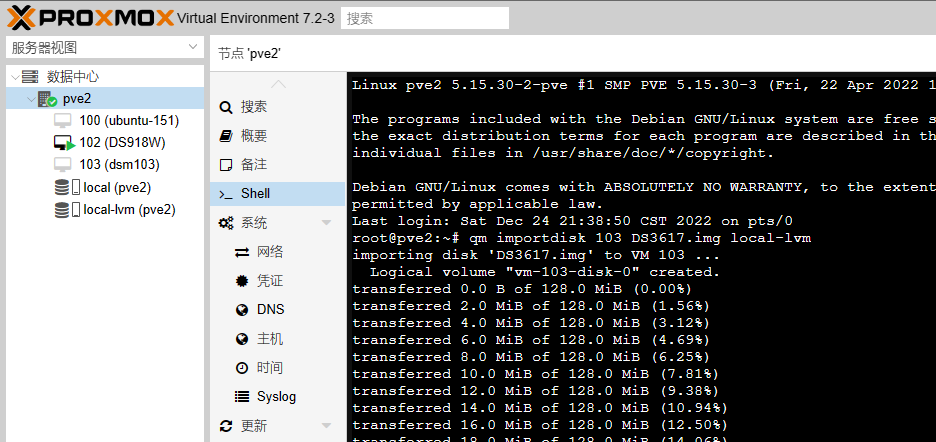Click the 'transferred 10.0 MiB' line
Screen dimensions: 936x442
535,375
